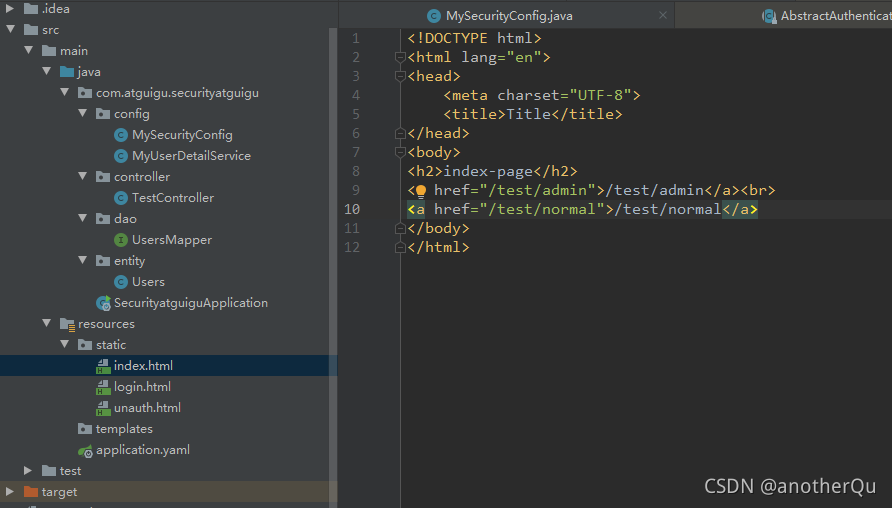Viewport: 892px width, 508px height.
Task: Click the target folder icon
Action: (31, 492)
